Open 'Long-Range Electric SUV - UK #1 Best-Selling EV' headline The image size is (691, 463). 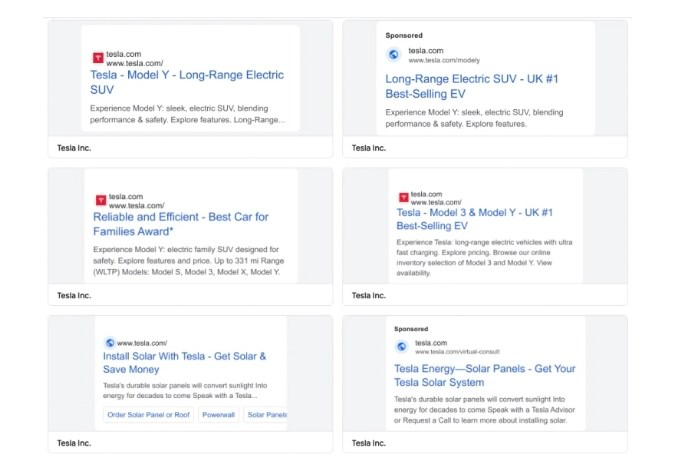[472, 86]
